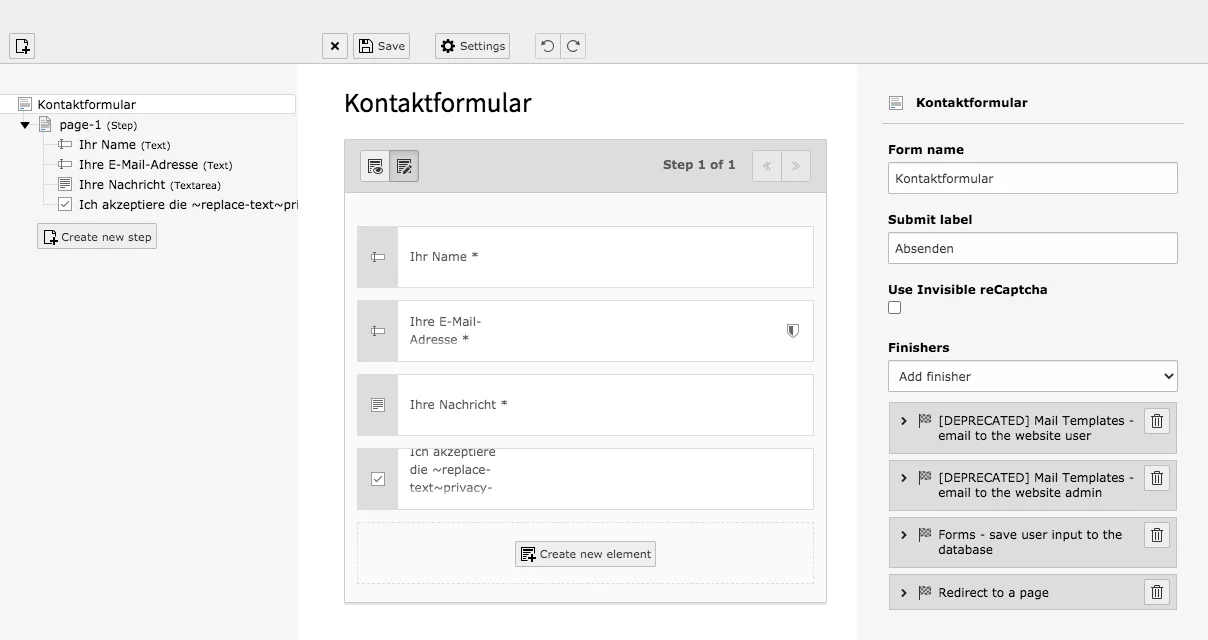Image resolution: width=1208 pixels, height=640 pixels.
Task: Undo the last change
Action: tap(546, 45)
